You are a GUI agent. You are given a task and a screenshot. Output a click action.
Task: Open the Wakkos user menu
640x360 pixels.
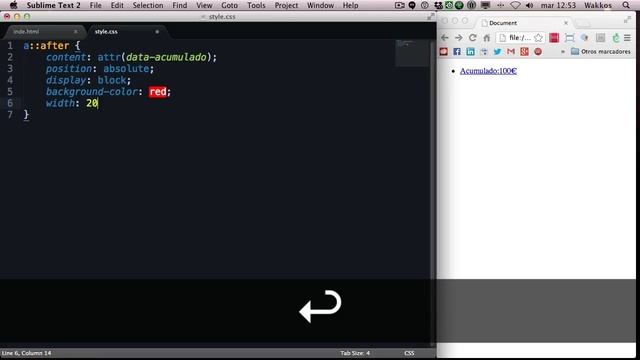click(x=598, y=5)
